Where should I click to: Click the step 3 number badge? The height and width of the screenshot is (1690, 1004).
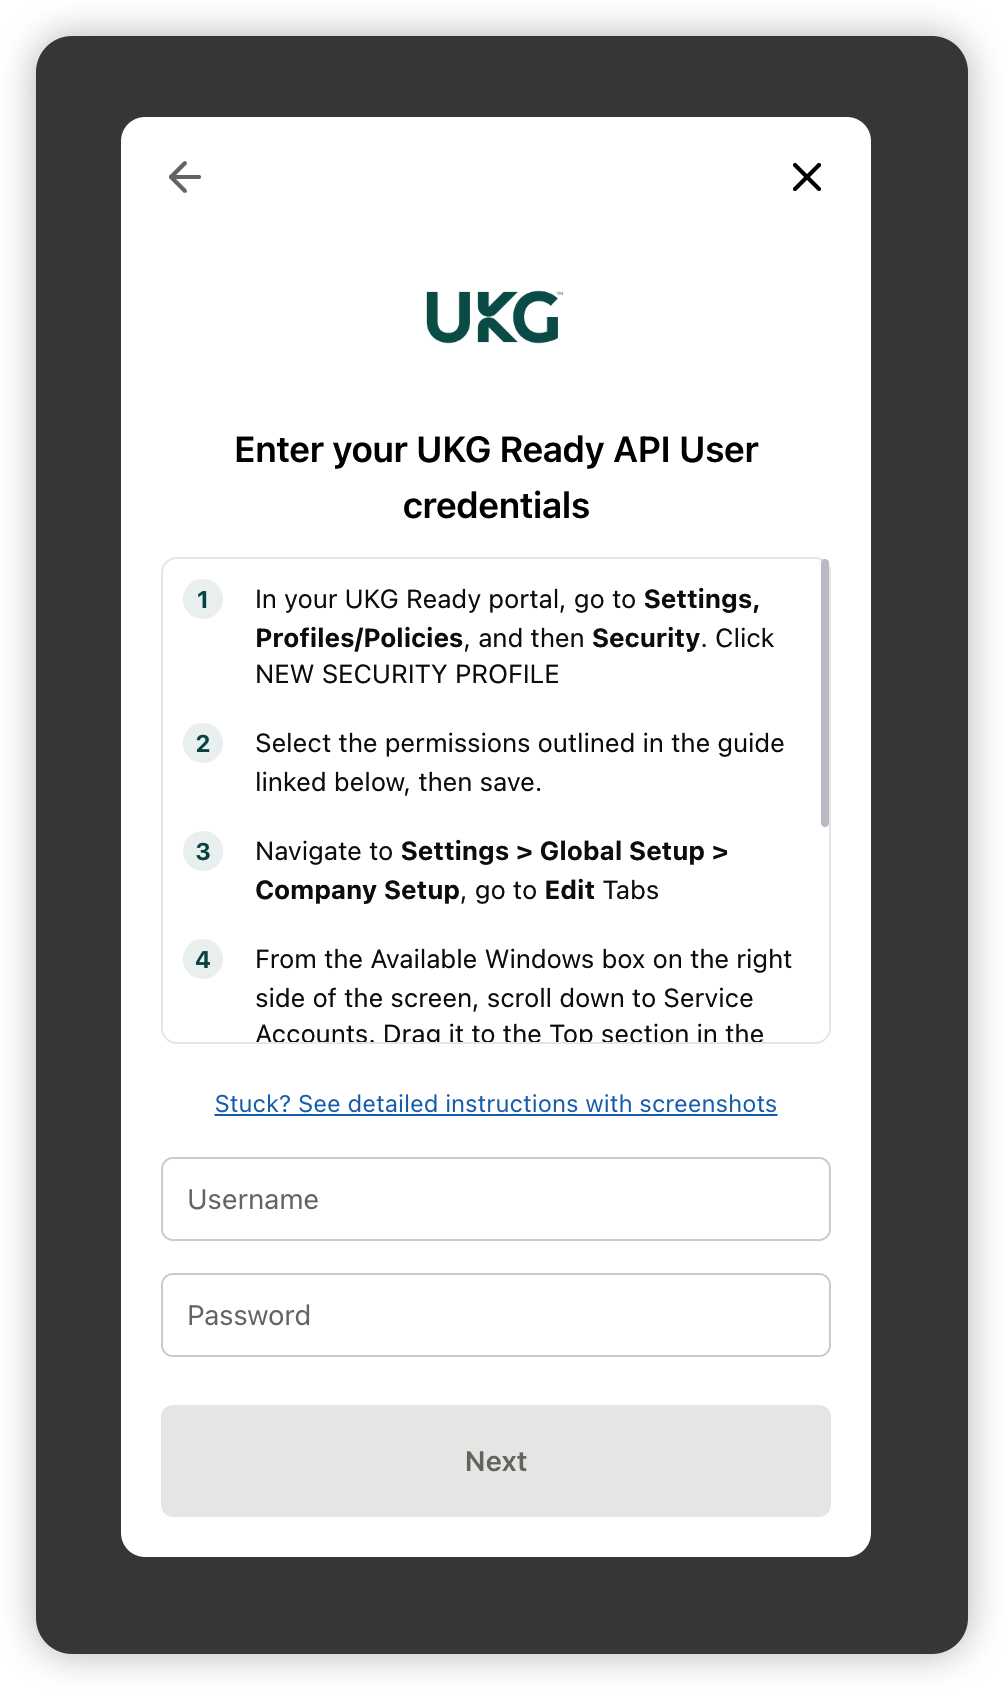pos(203,852)
